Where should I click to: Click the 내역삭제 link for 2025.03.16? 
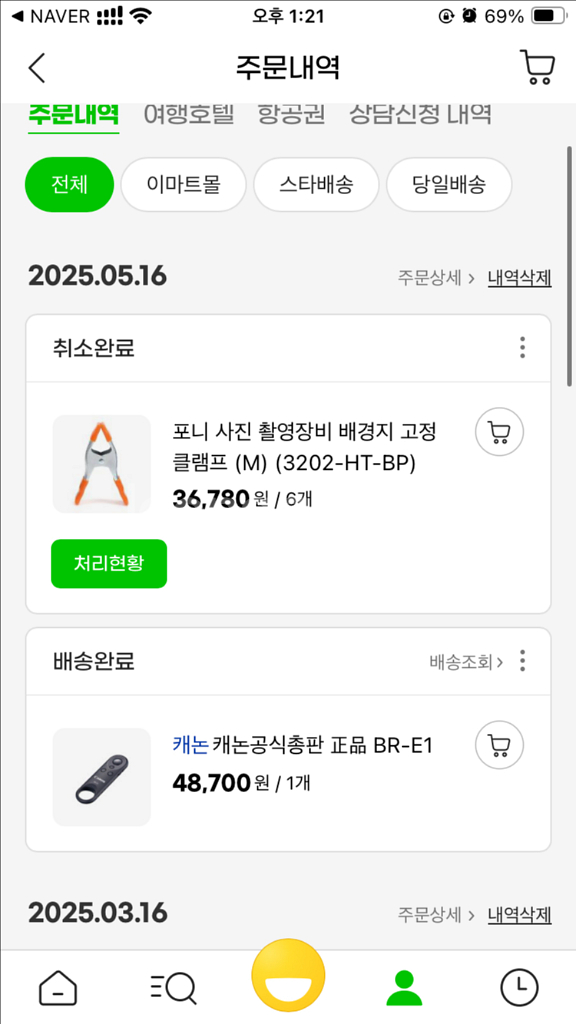[x=519, y=913]
